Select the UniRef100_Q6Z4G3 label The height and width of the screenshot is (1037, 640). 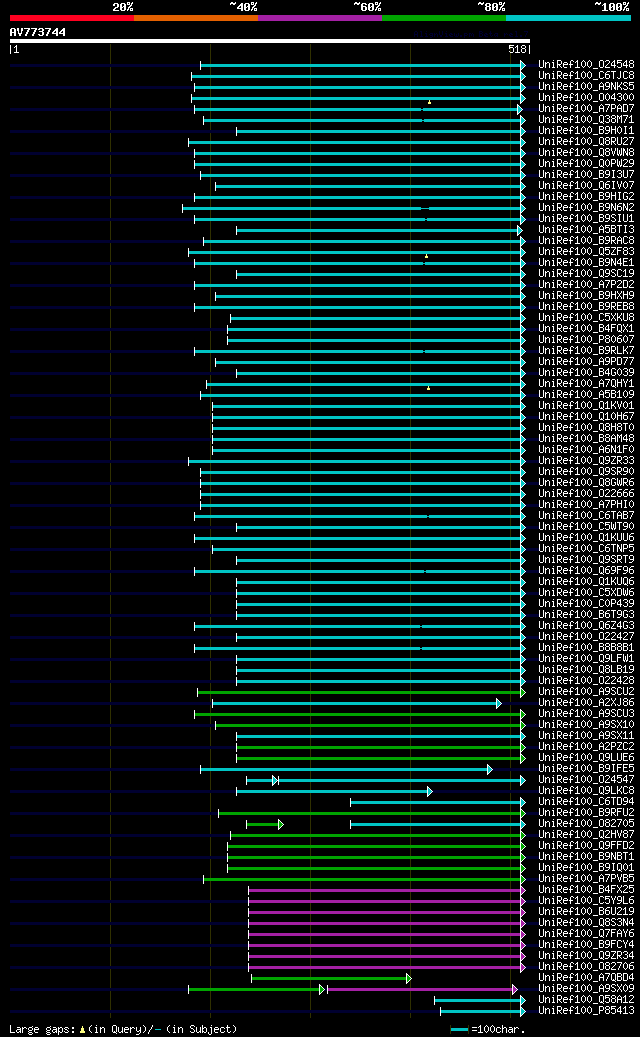coord(586,626)
